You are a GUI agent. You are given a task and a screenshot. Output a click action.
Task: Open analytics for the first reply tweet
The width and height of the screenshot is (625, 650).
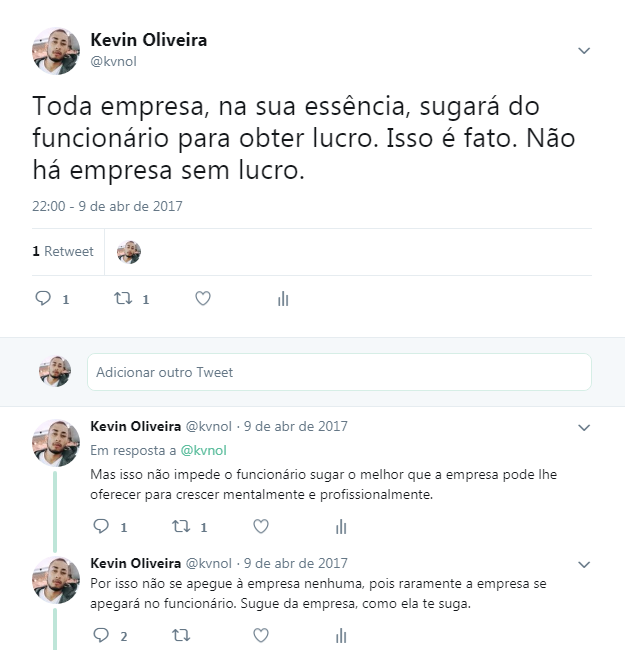click(341, 526)
